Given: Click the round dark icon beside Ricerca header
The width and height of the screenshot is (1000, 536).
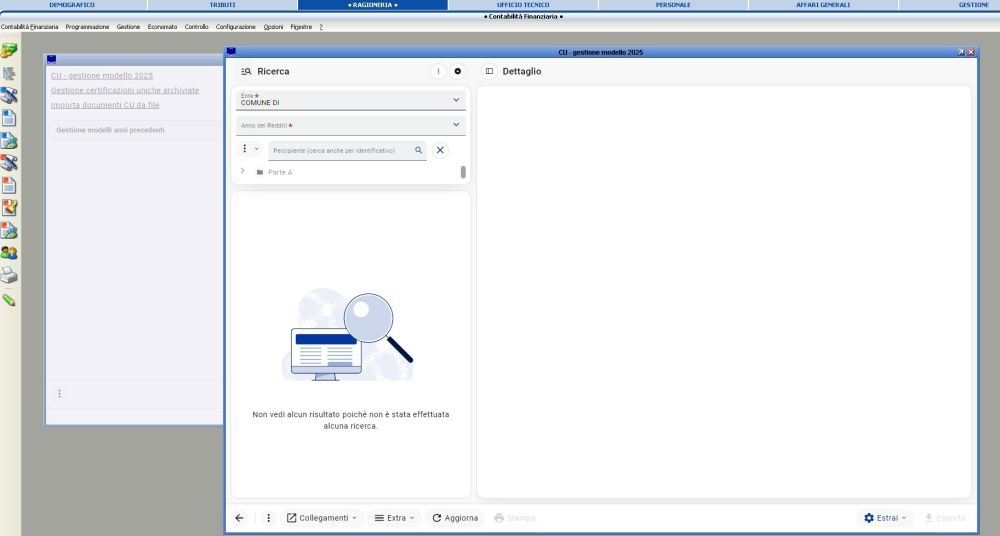Looking at the screenshot, I should coord(458,72).
